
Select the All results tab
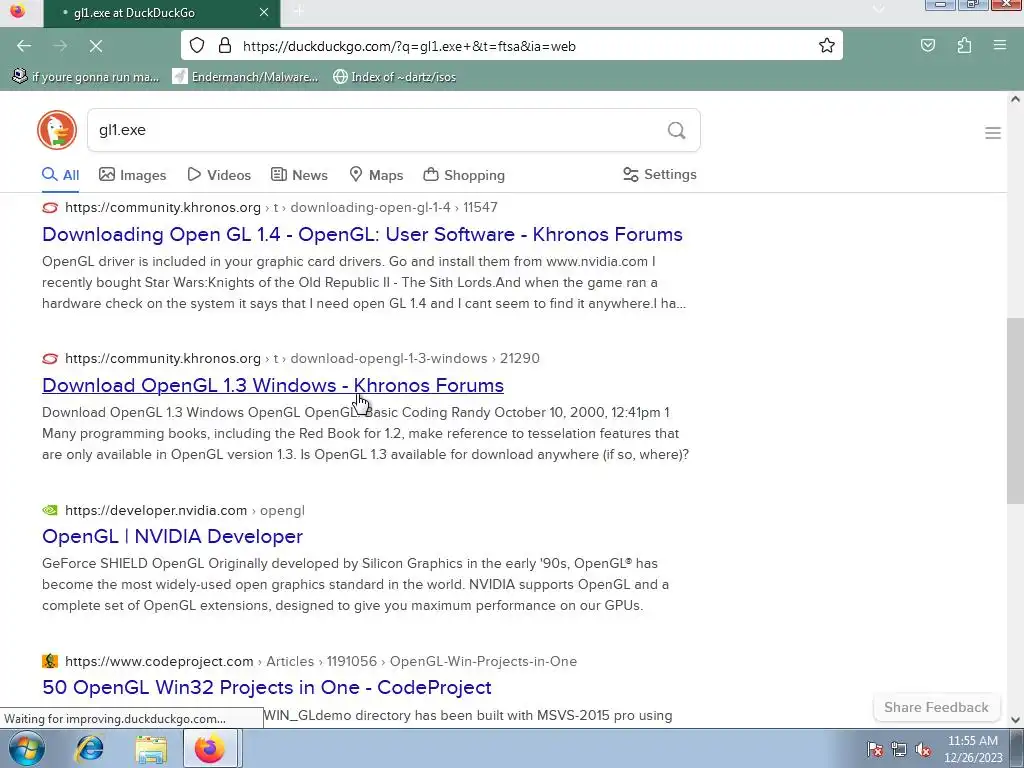61,175
